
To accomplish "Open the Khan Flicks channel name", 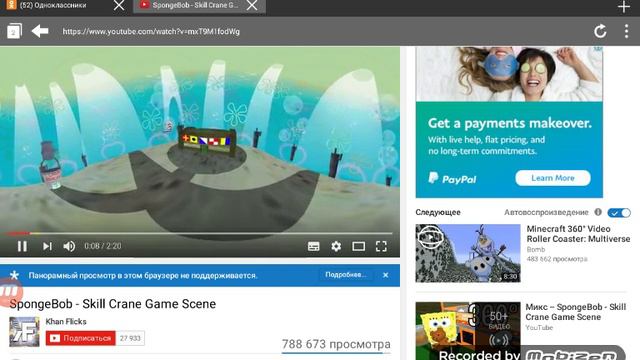I will pos(66,322).
